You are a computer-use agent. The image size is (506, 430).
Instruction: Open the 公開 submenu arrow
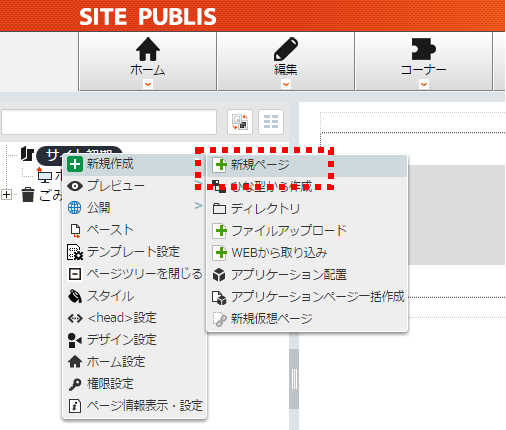coord(198,206)
